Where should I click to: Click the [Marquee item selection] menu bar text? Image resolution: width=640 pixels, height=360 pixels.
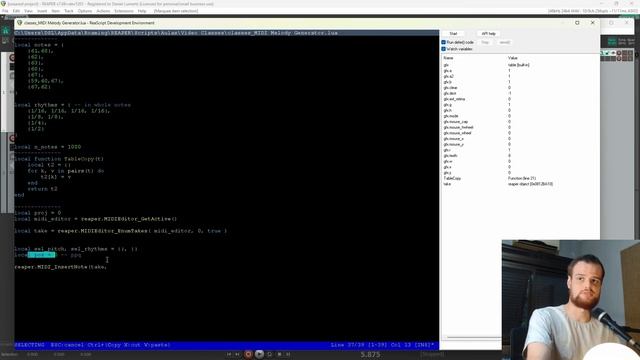pos(176,11)
